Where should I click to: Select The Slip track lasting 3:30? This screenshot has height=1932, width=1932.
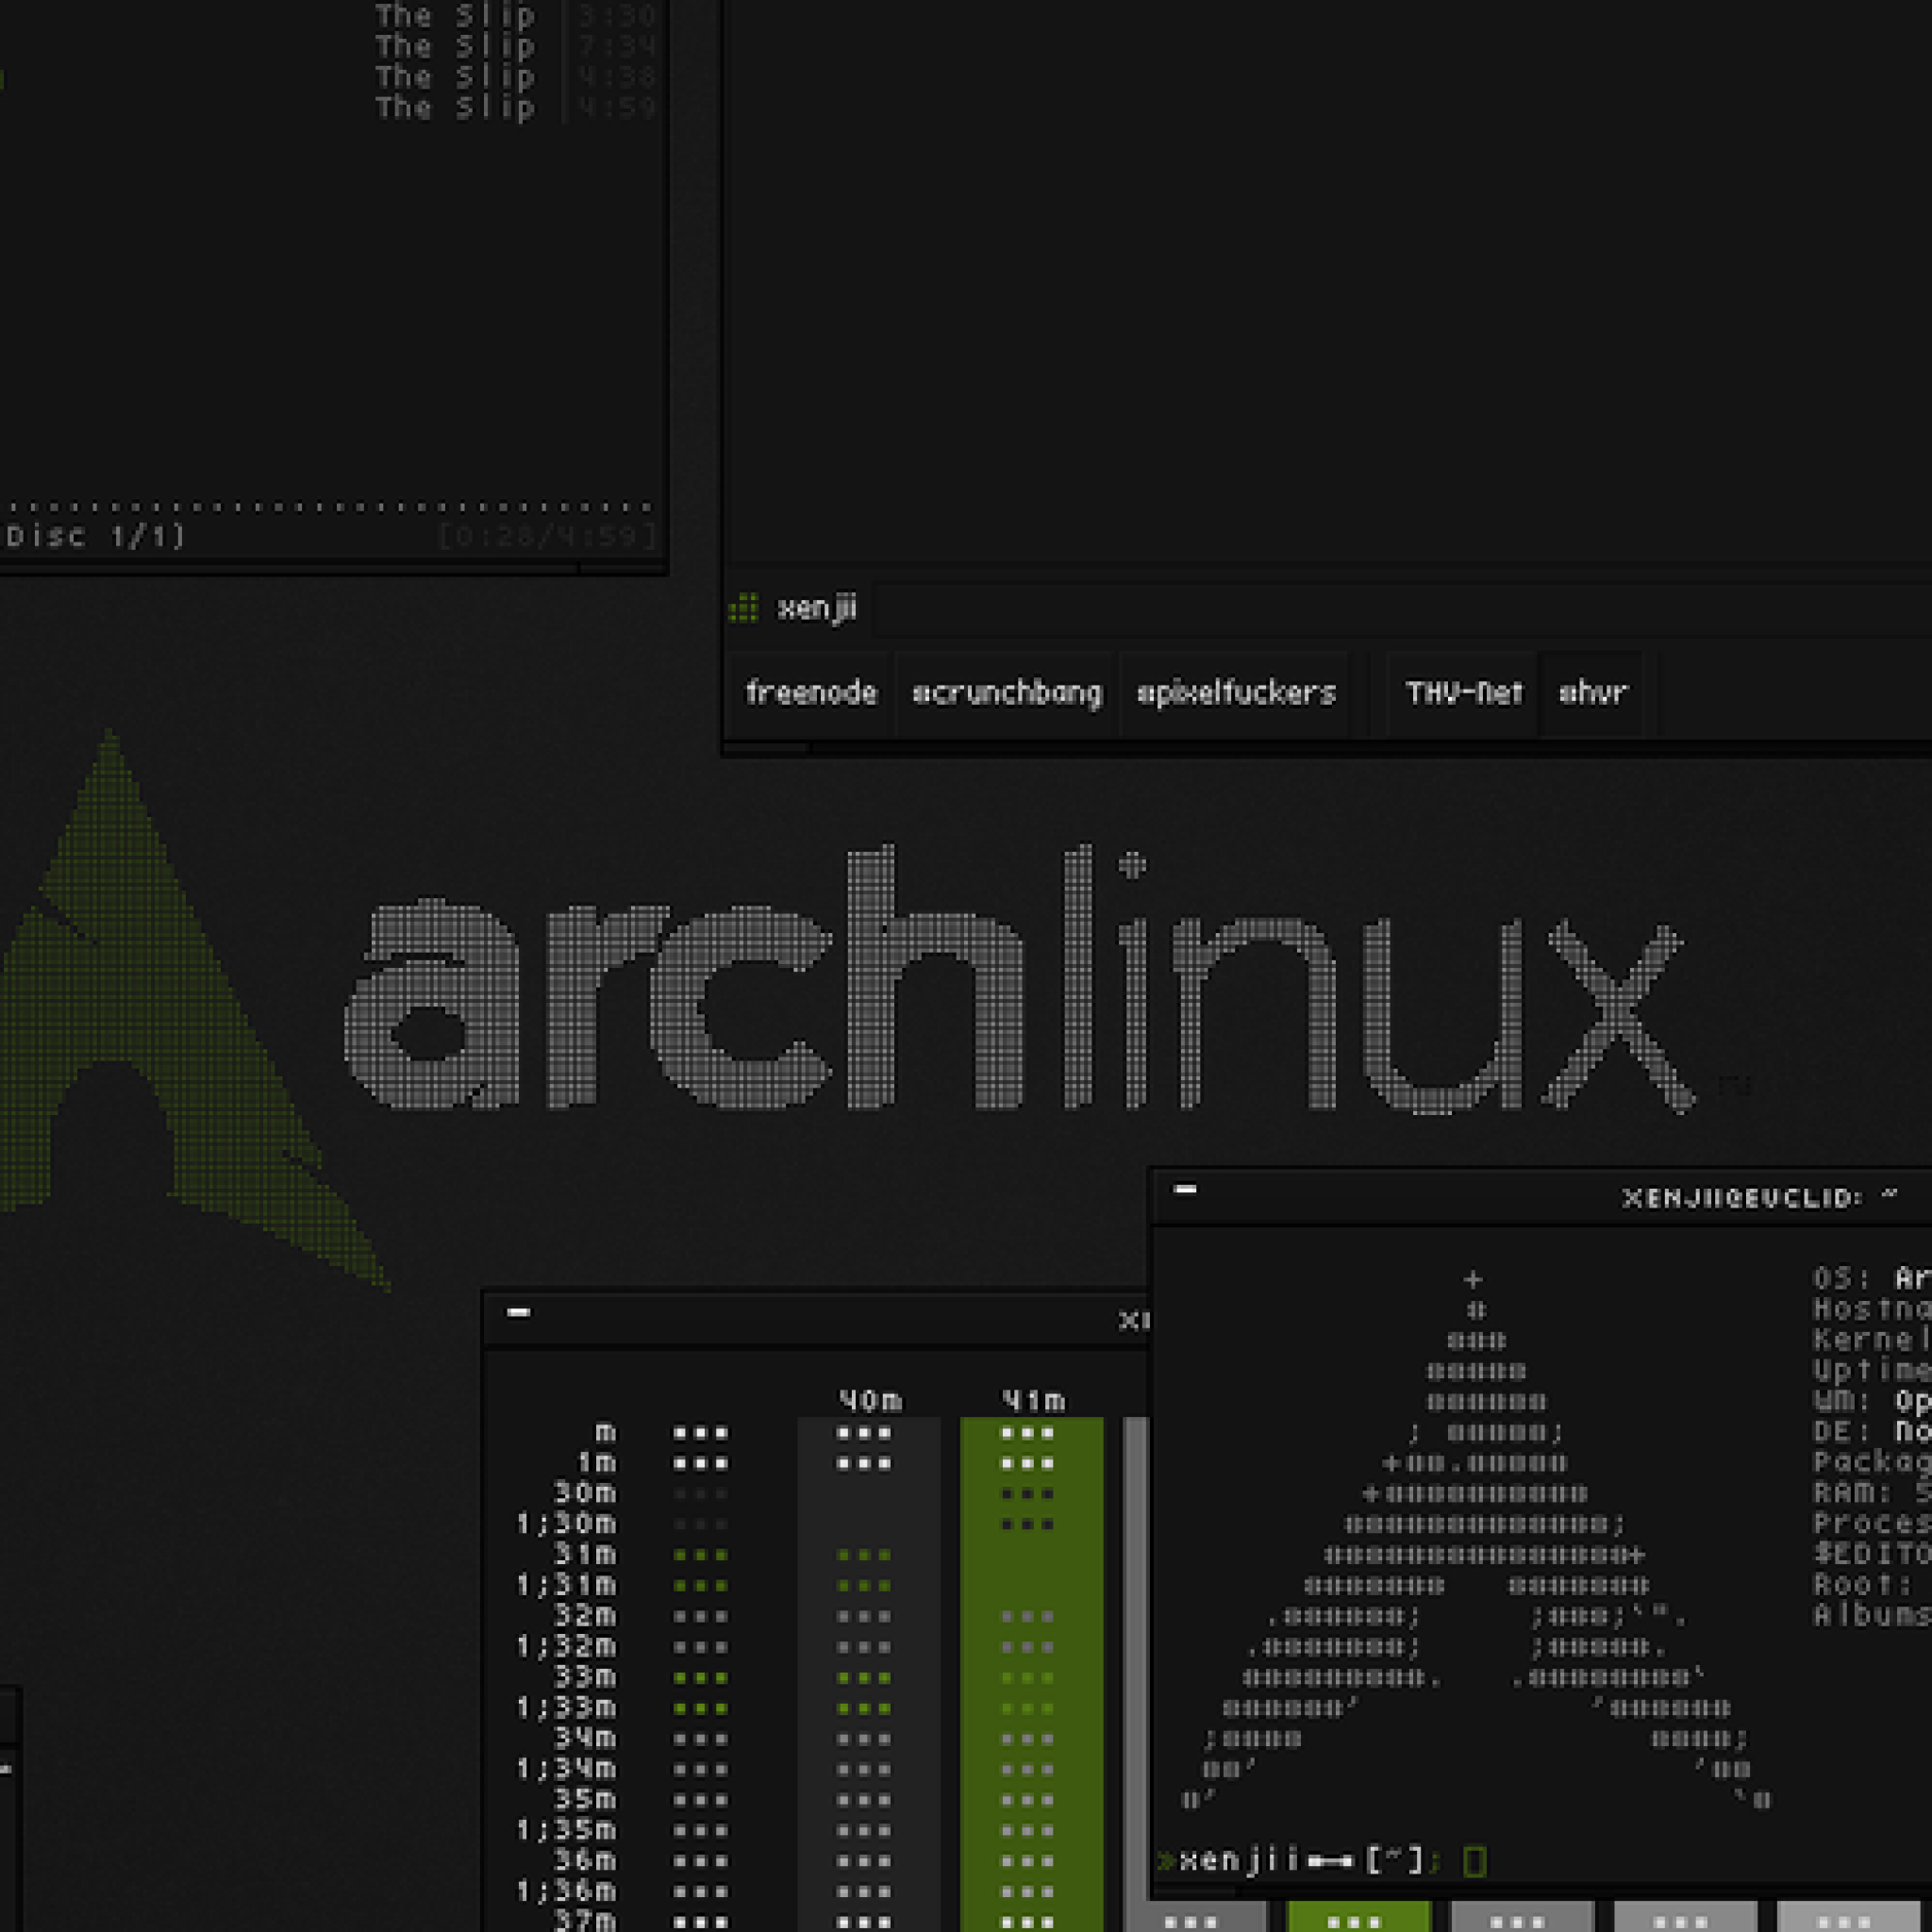click(x=515, y=16)
